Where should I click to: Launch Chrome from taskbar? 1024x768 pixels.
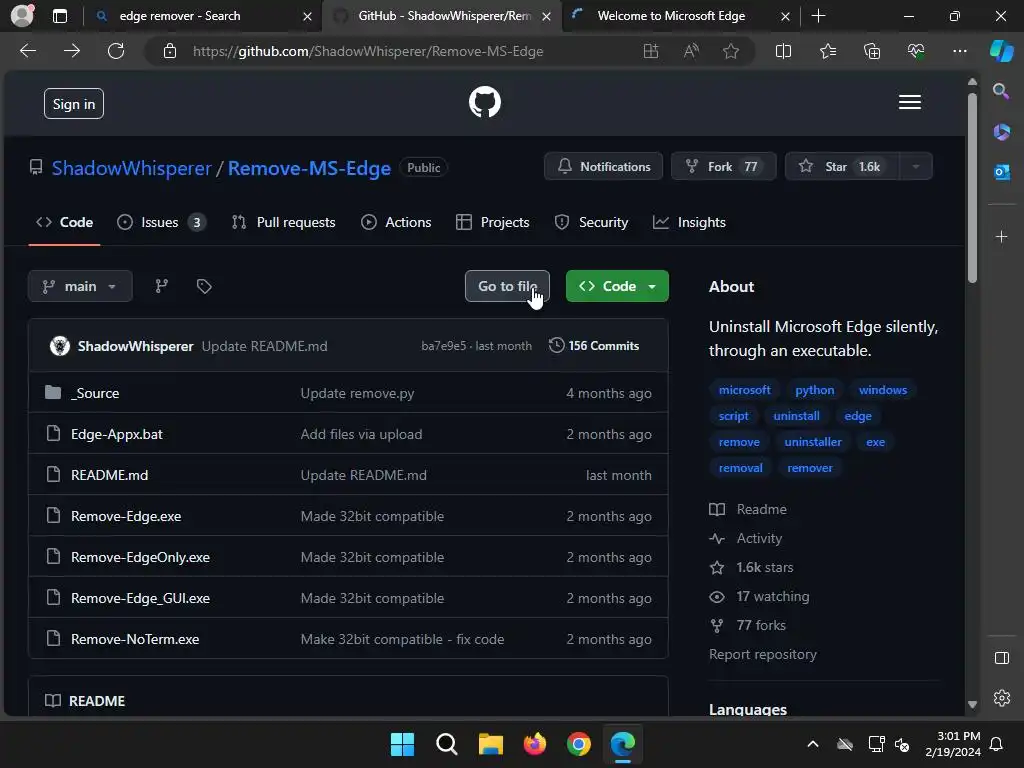click(x=579, y=744)
